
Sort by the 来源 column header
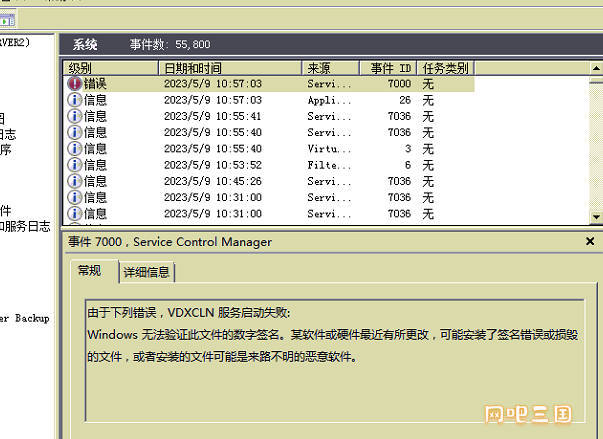tap(330, 68)
